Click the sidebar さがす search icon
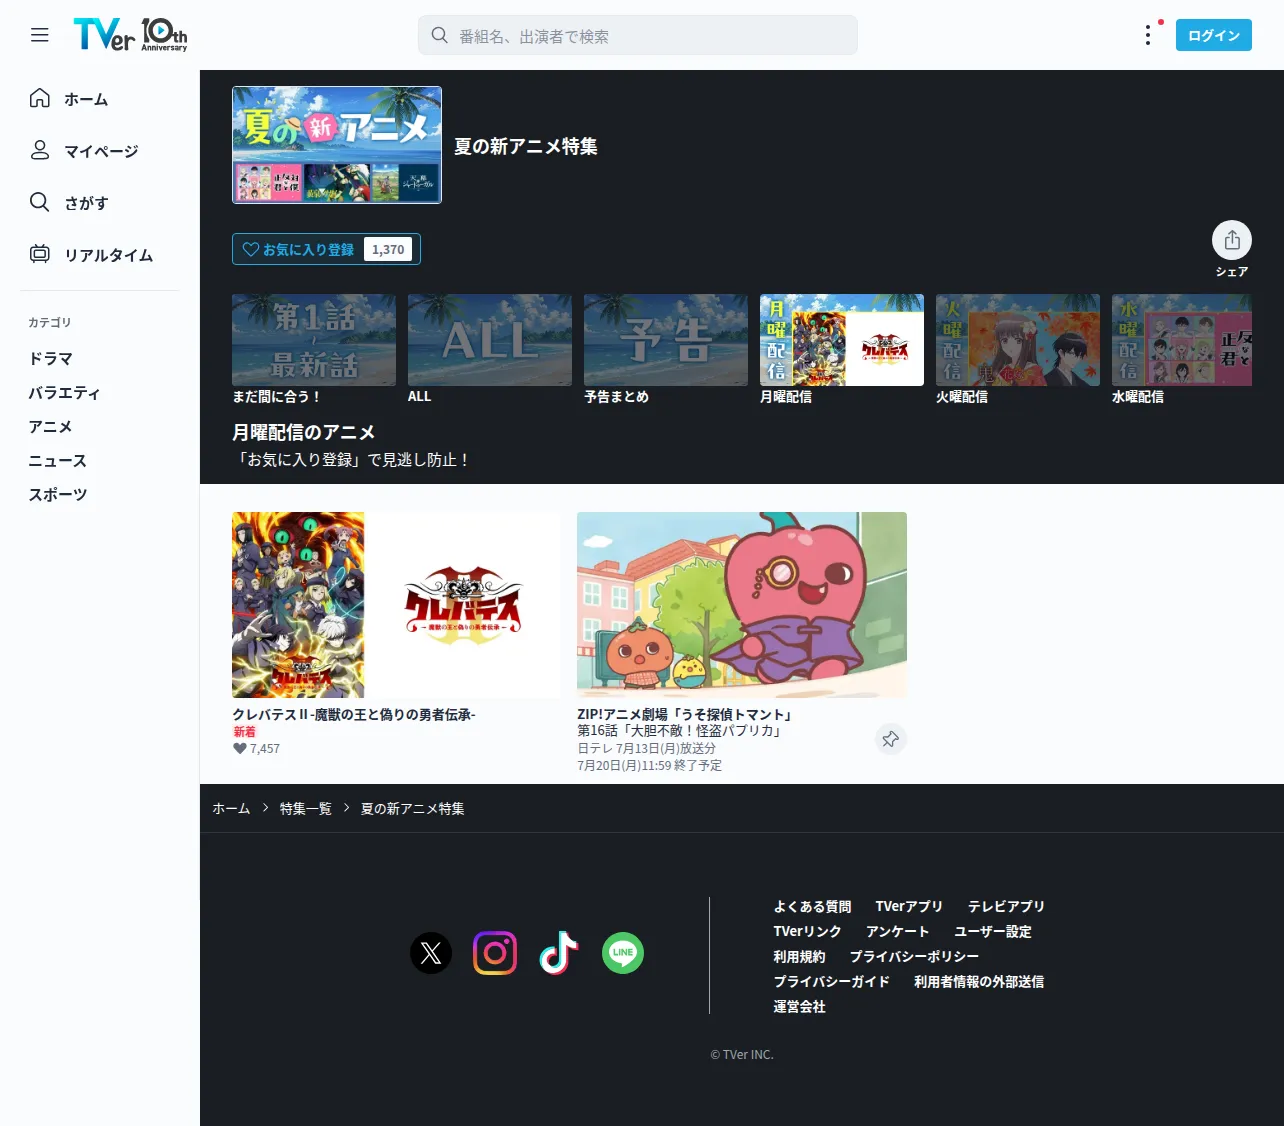The width and height of the screenshot is (1284, 1126). (x=40, y=202)
